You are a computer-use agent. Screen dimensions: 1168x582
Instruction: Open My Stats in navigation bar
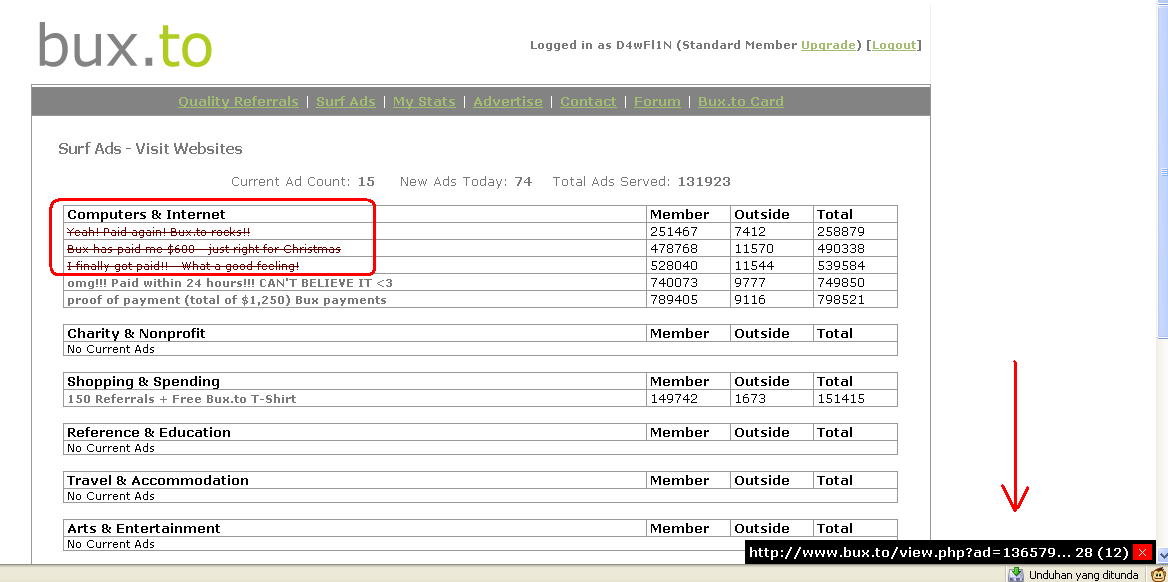coord(424,101)
